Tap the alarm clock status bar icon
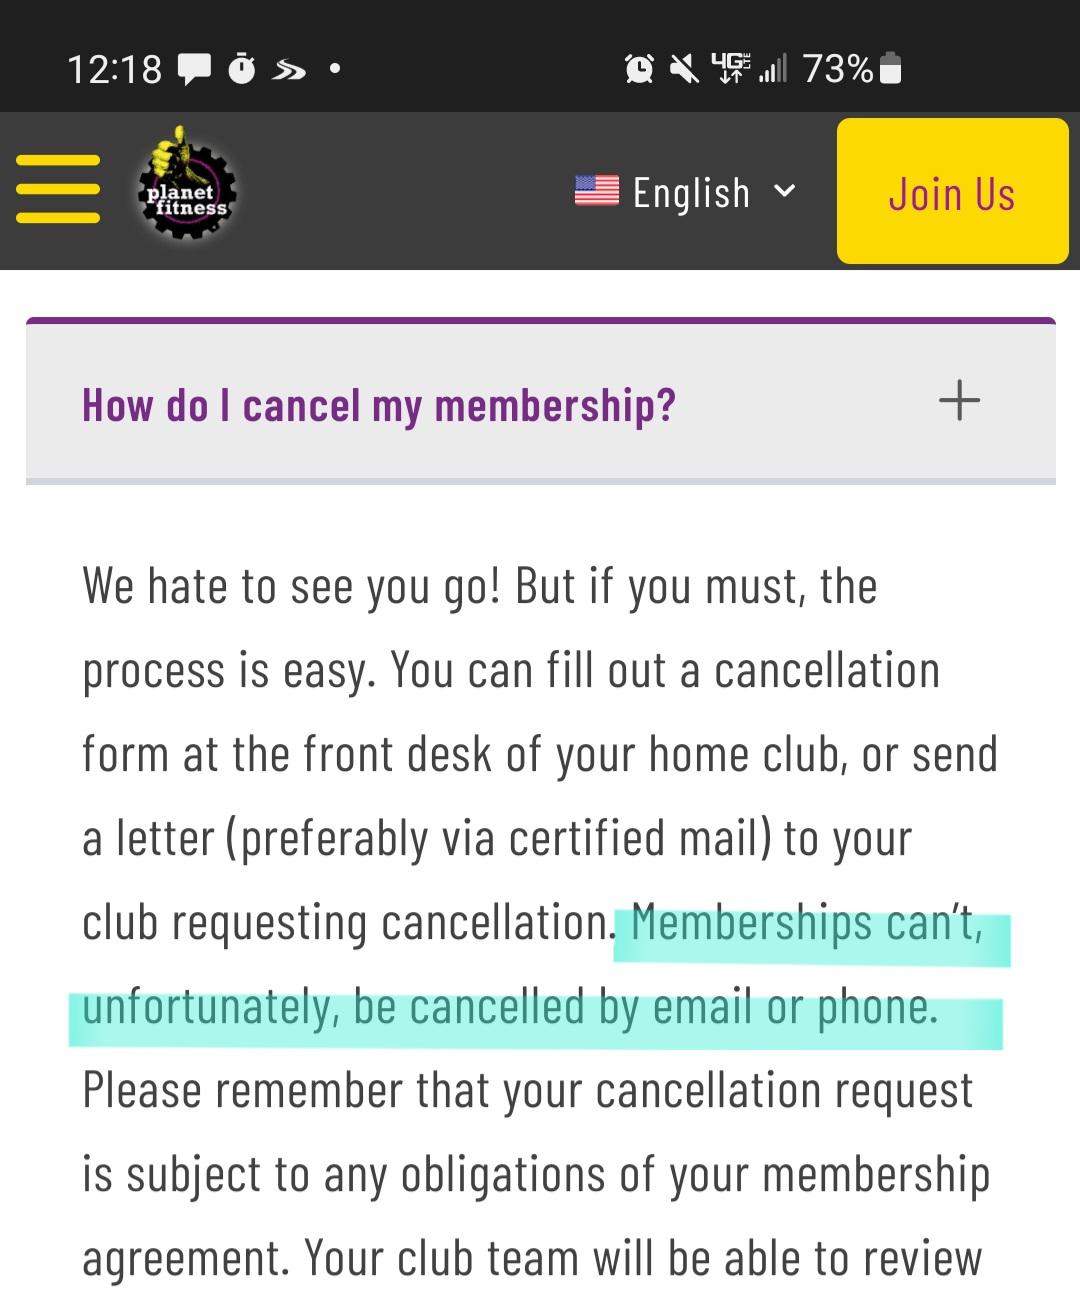Viewport: 1080px width, 1301px height. [x=640, y=68]
